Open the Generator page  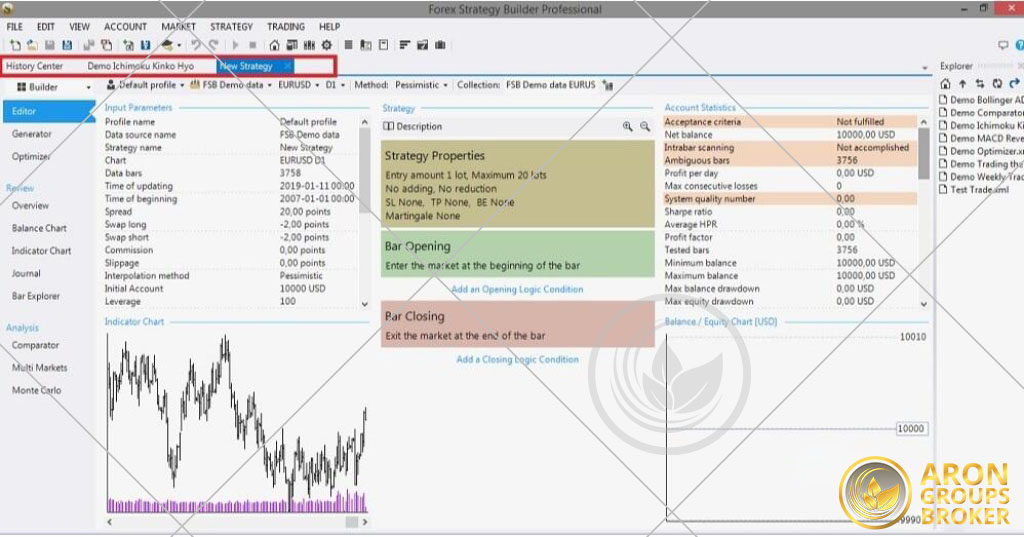click(x=31, y=134)
